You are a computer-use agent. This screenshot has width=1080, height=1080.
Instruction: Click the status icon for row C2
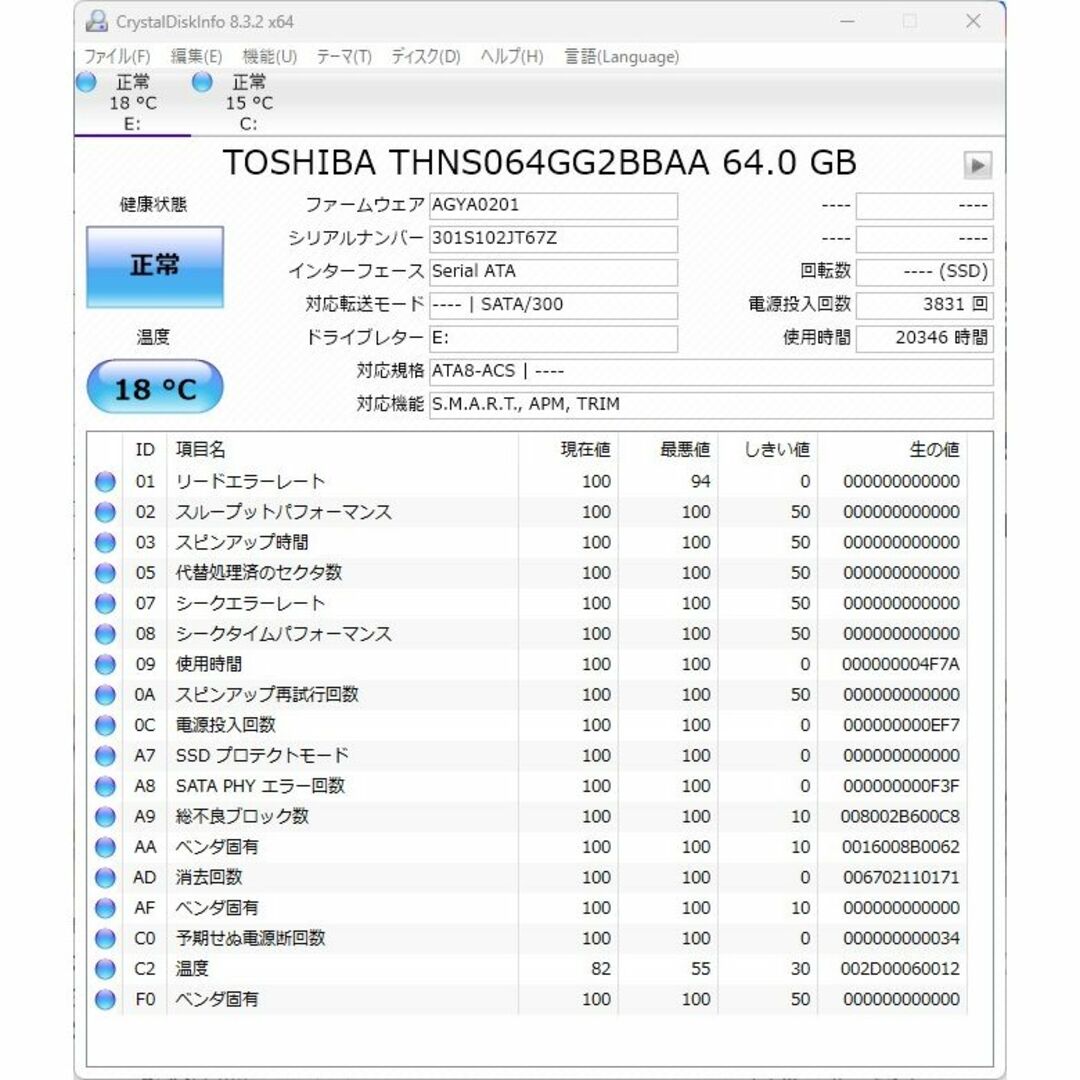pyautogui.click(x=105, y=969)
